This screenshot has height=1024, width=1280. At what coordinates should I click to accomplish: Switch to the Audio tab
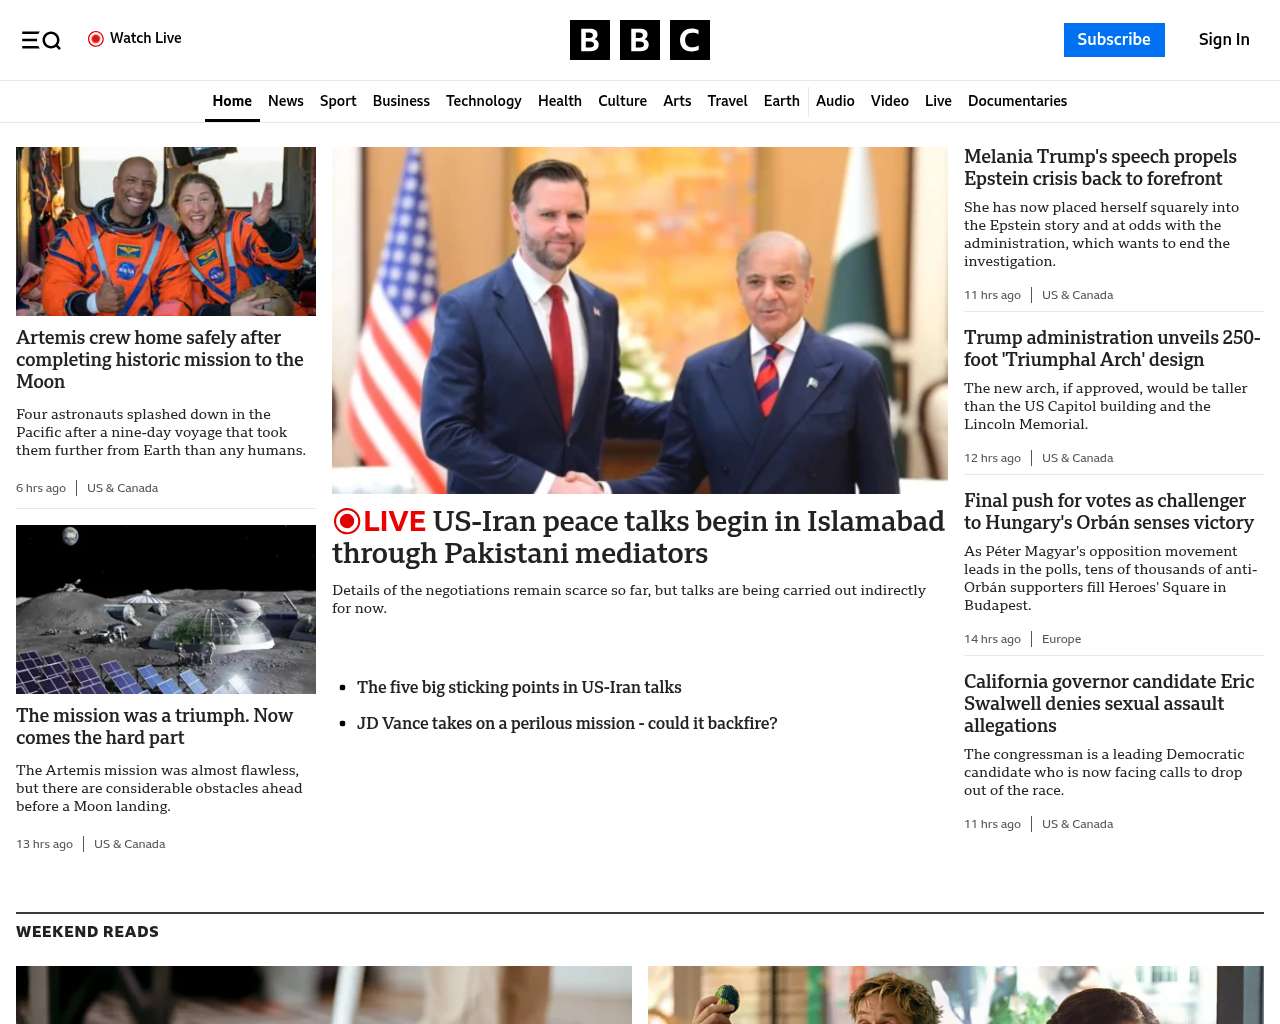tap(835, 101)
